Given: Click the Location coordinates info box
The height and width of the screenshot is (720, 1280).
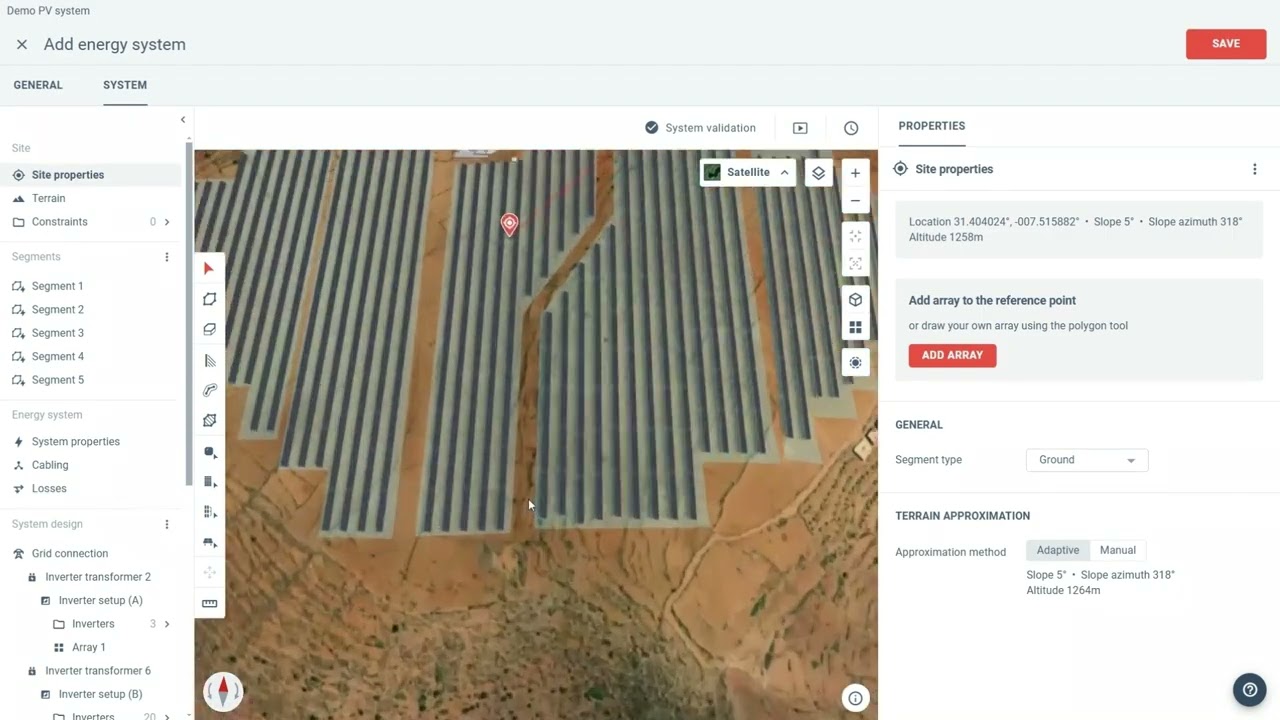Looking at the screenshot, I should (x=1079, y=229).
